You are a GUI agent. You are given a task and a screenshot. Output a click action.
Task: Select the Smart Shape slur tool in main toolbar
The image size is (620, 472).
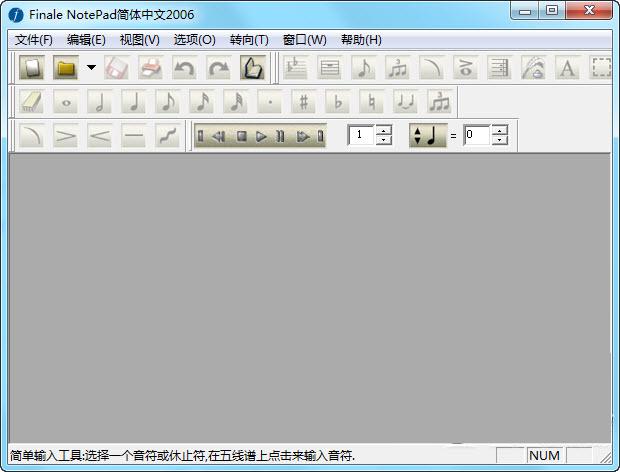pyautogui.click(x=432, y=68)
